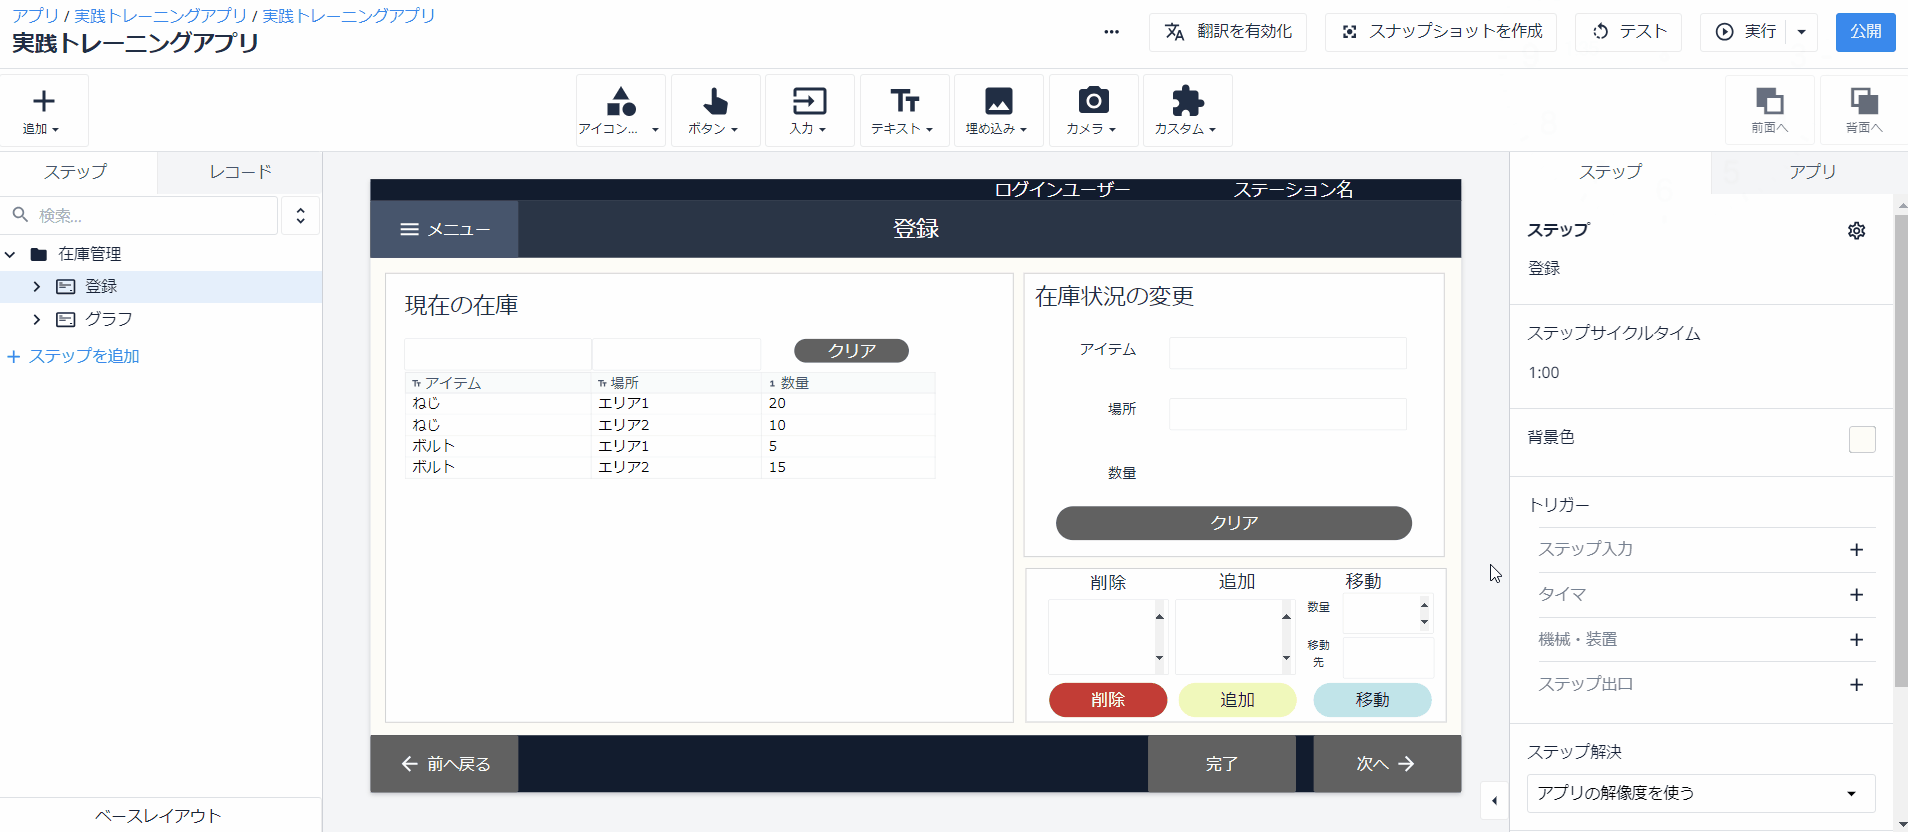Click the 1:00 step cycle time value
Screen dimensions: 1908x832
1544,373
